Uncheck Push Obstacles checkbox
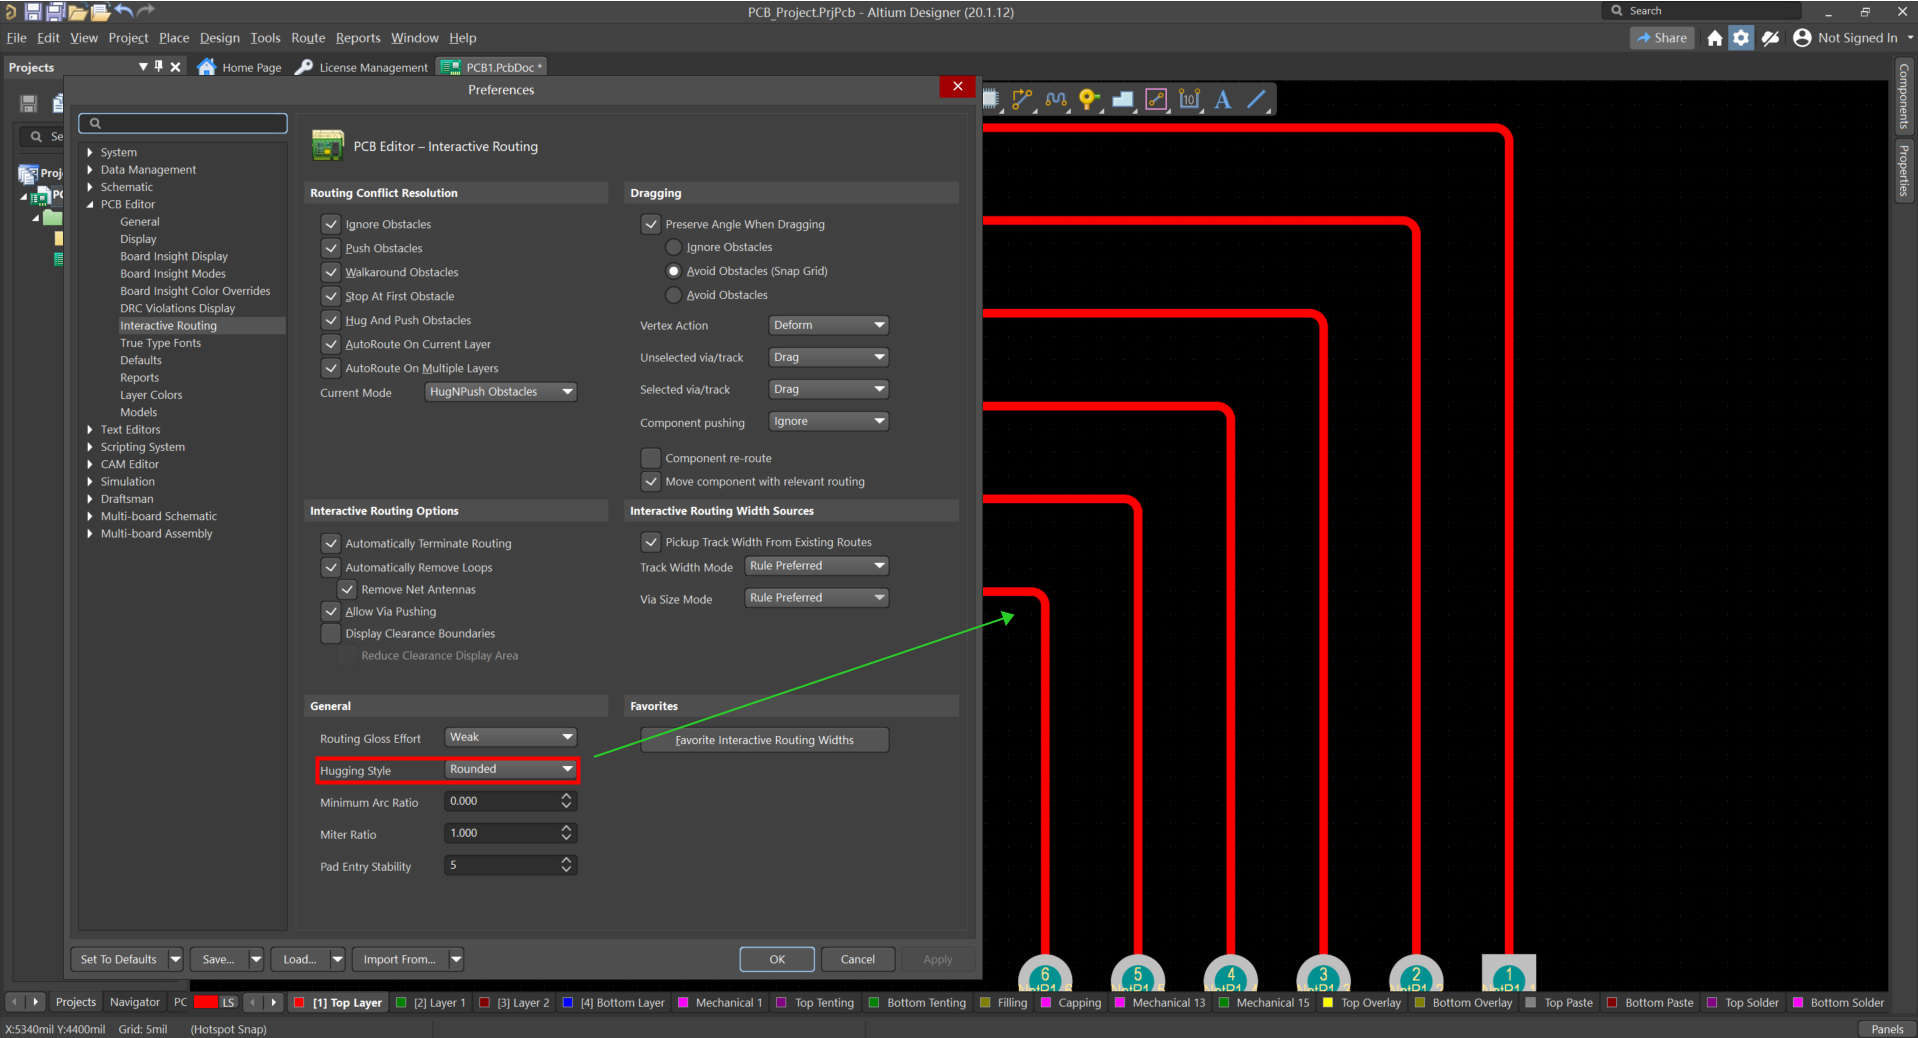The width and height of the screenshot is (1918, 1038). [331, 248]
